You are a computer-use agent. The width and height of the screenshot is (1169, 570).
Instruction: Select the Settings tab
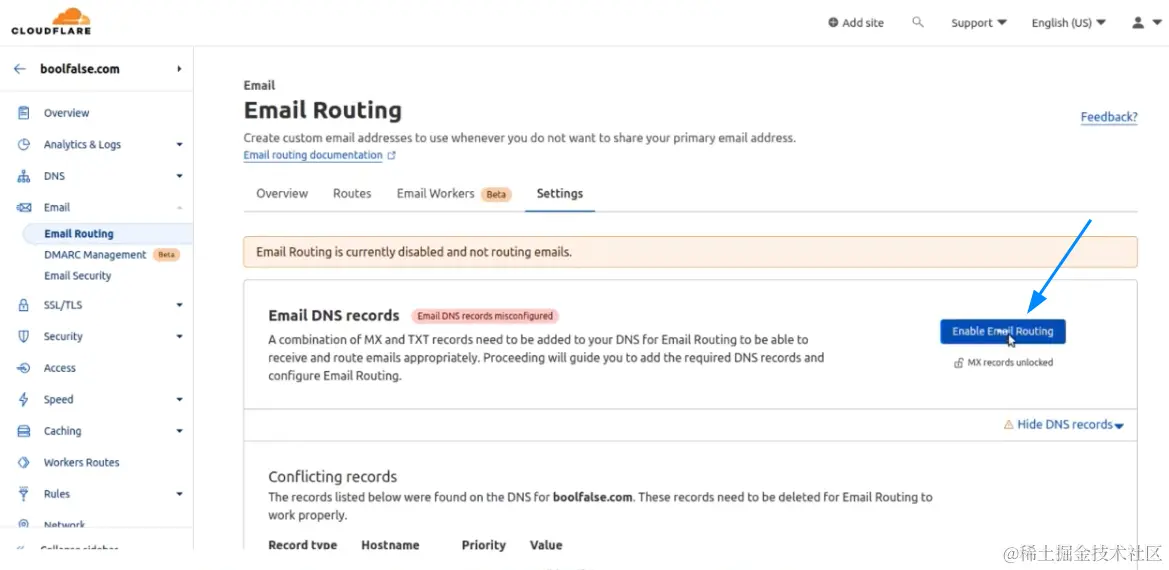560,193
